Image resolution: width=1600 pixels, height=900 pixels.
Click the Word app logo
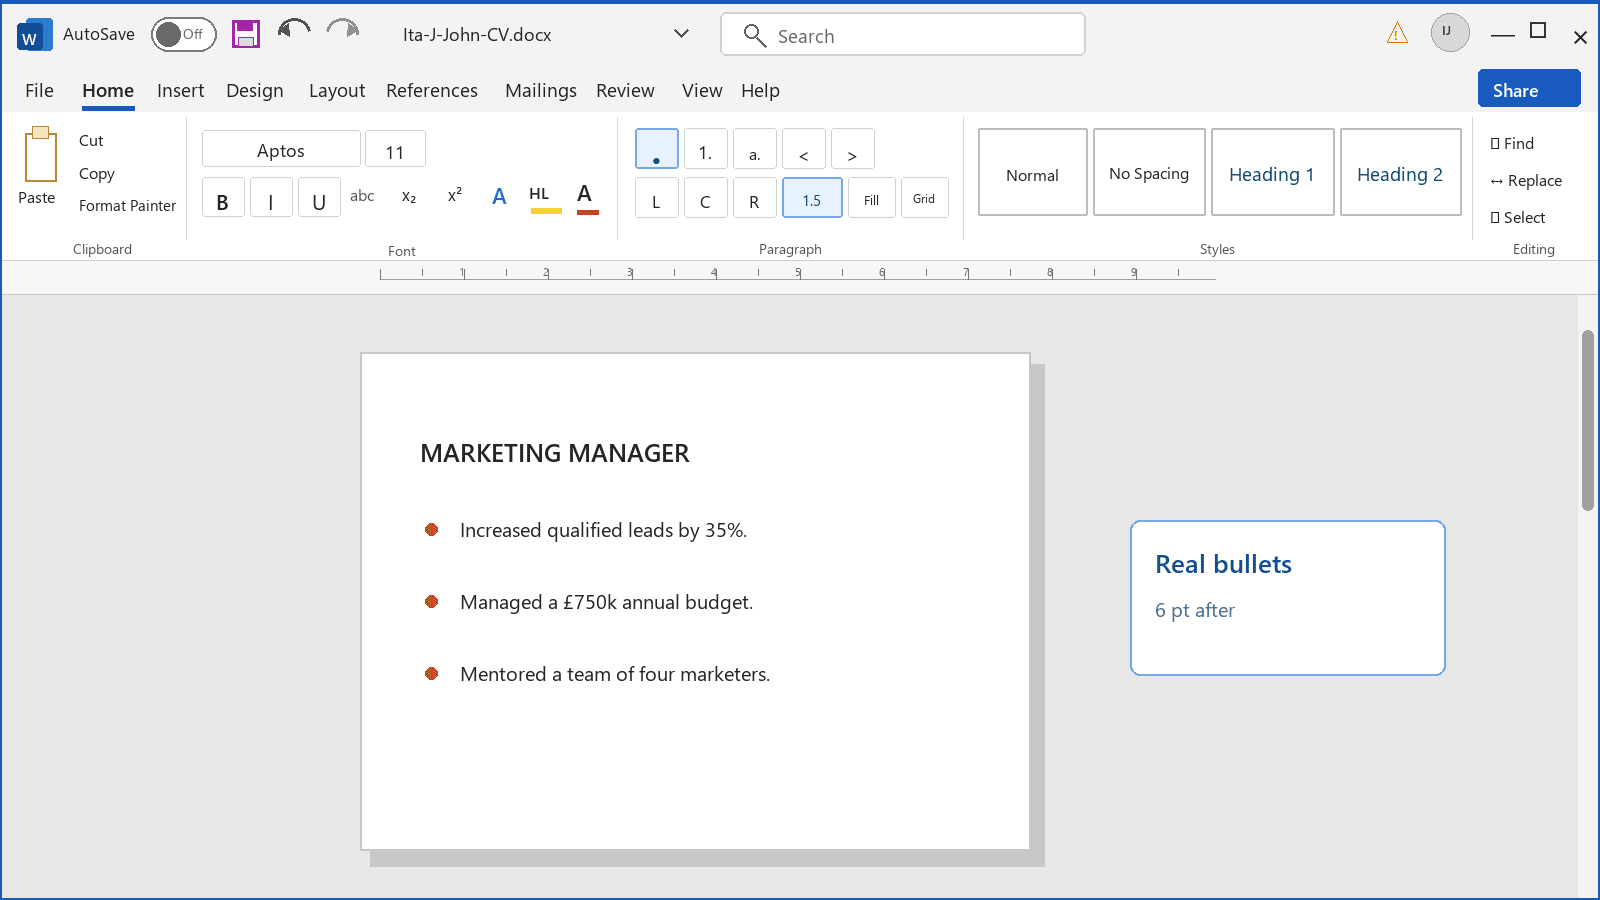pyautogui.click(x=34, y=35)
